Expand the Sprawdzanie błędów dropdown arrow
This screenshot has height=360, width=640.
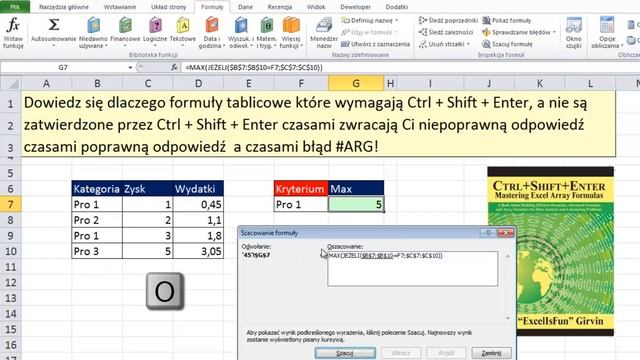click(x=554, y=32)
